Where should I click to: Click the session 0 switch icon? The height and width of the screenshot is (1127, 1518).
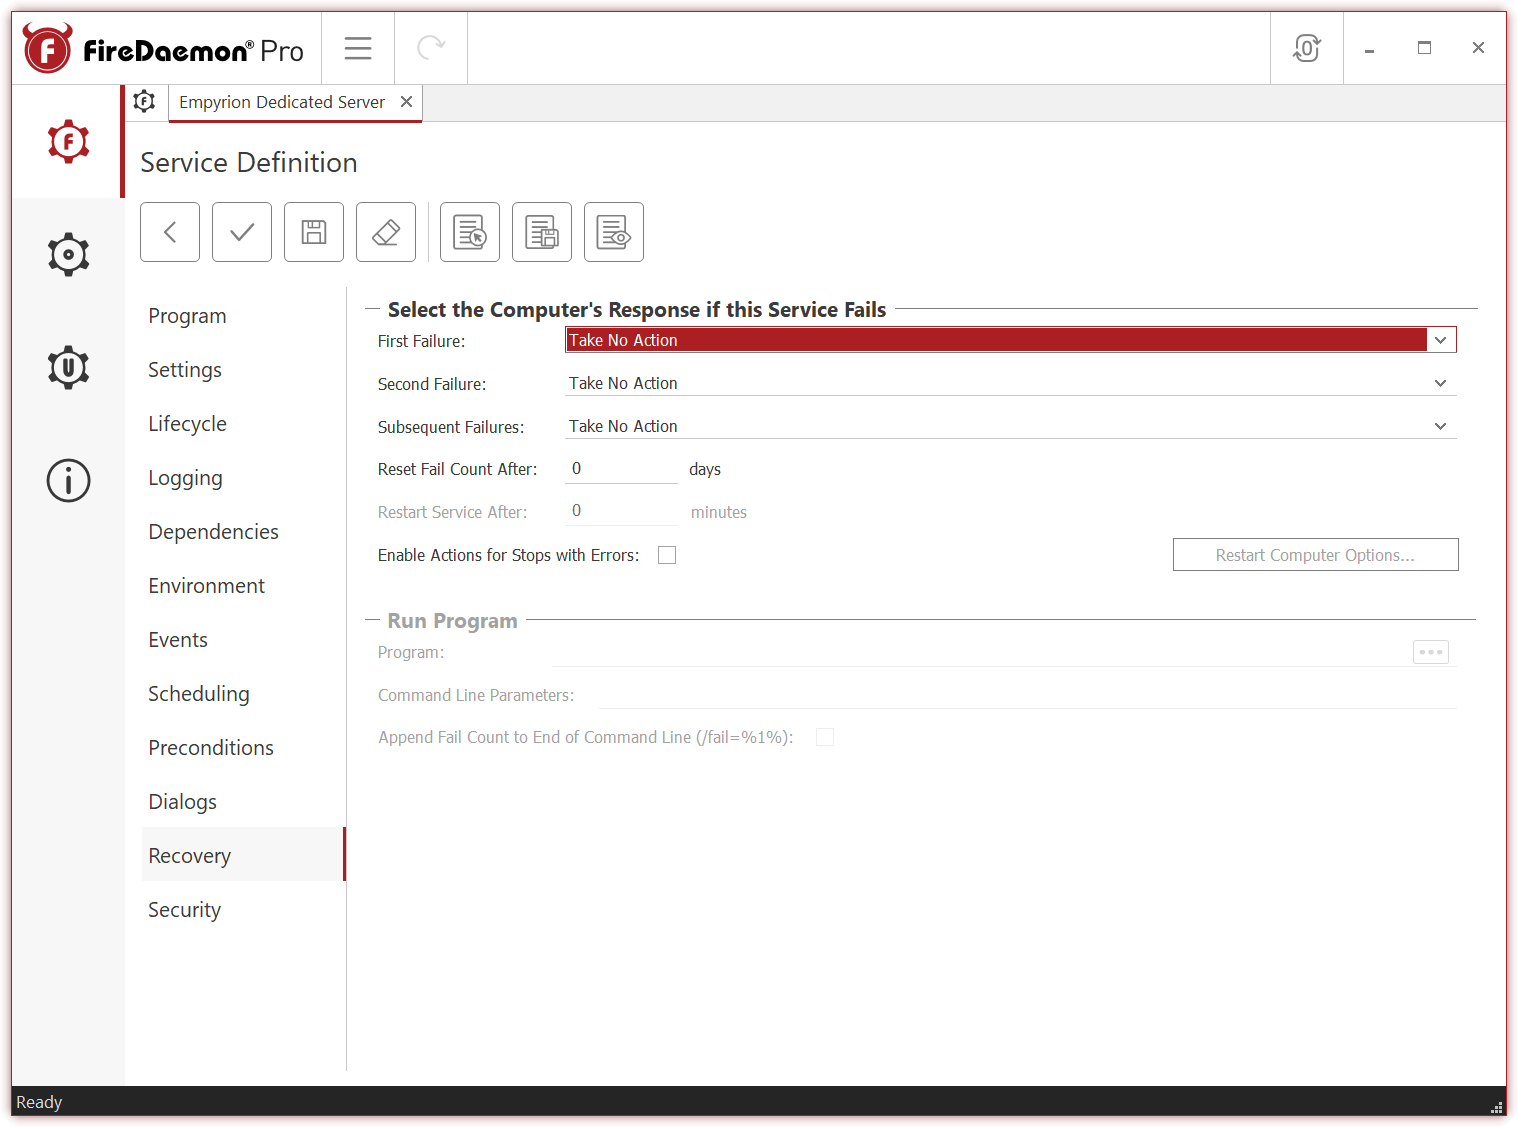pyautogui.click(x=1306, y=48)
